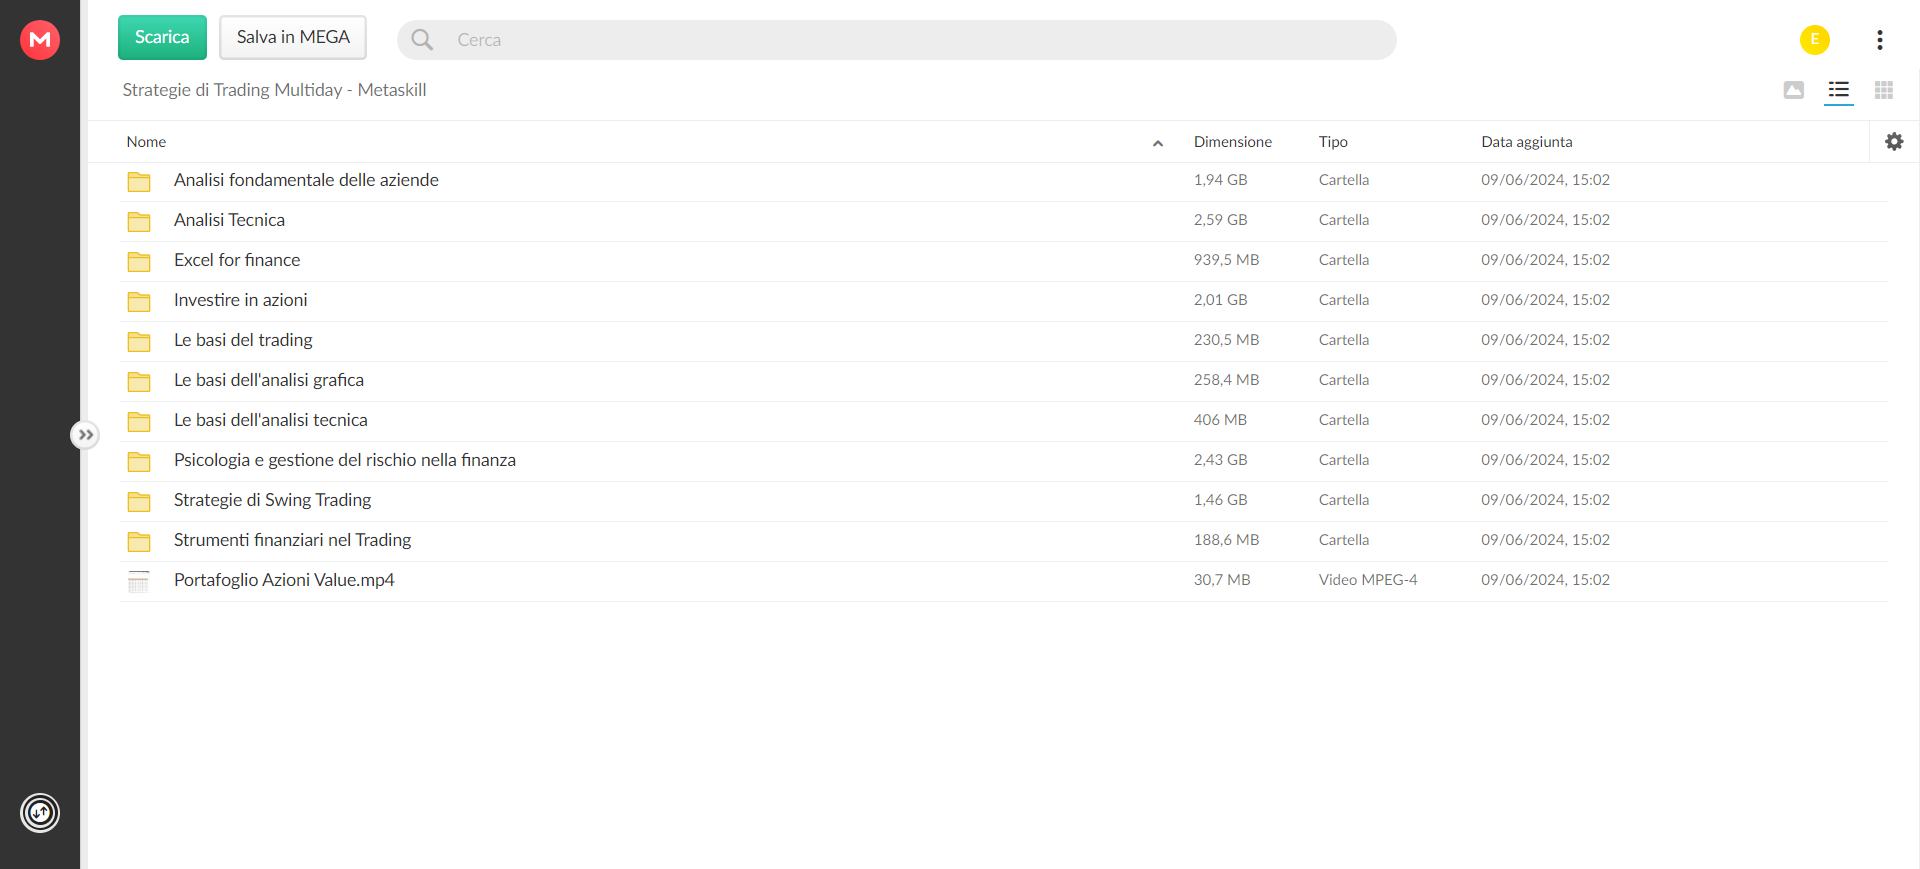Click the 2,43 GB size value
Image resolution: width=1920 pixels, height=869 pixels.
point(1220,460)
